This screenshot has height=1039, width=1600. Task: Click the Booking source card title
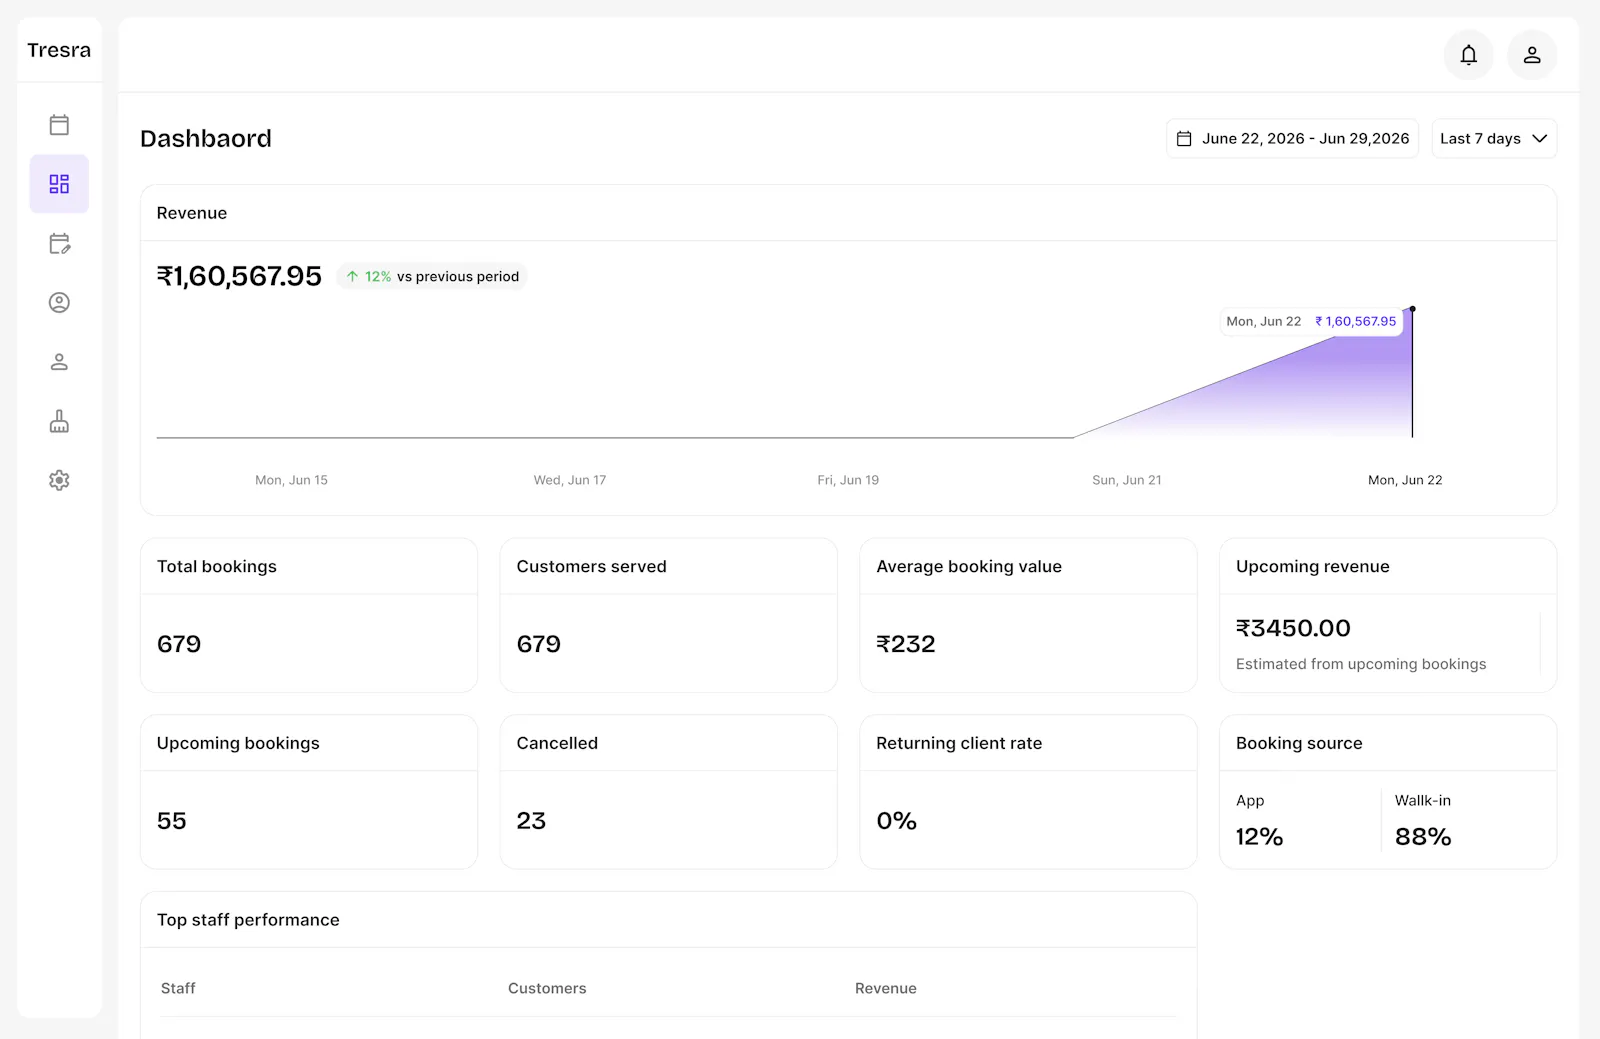[x=1299, y=743]
